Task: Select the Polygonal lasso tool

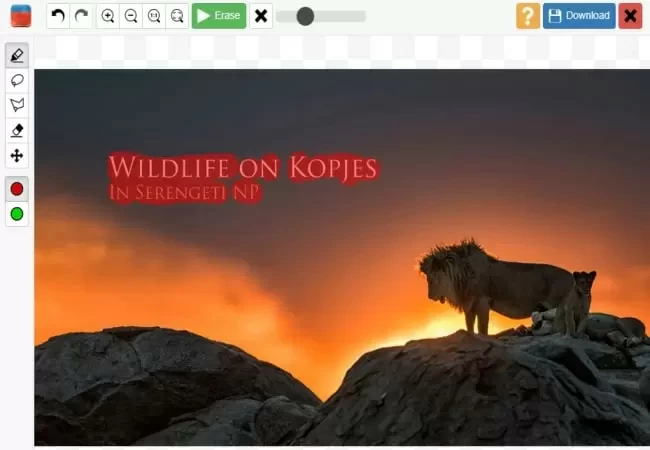Action: [x=17, y=105]
